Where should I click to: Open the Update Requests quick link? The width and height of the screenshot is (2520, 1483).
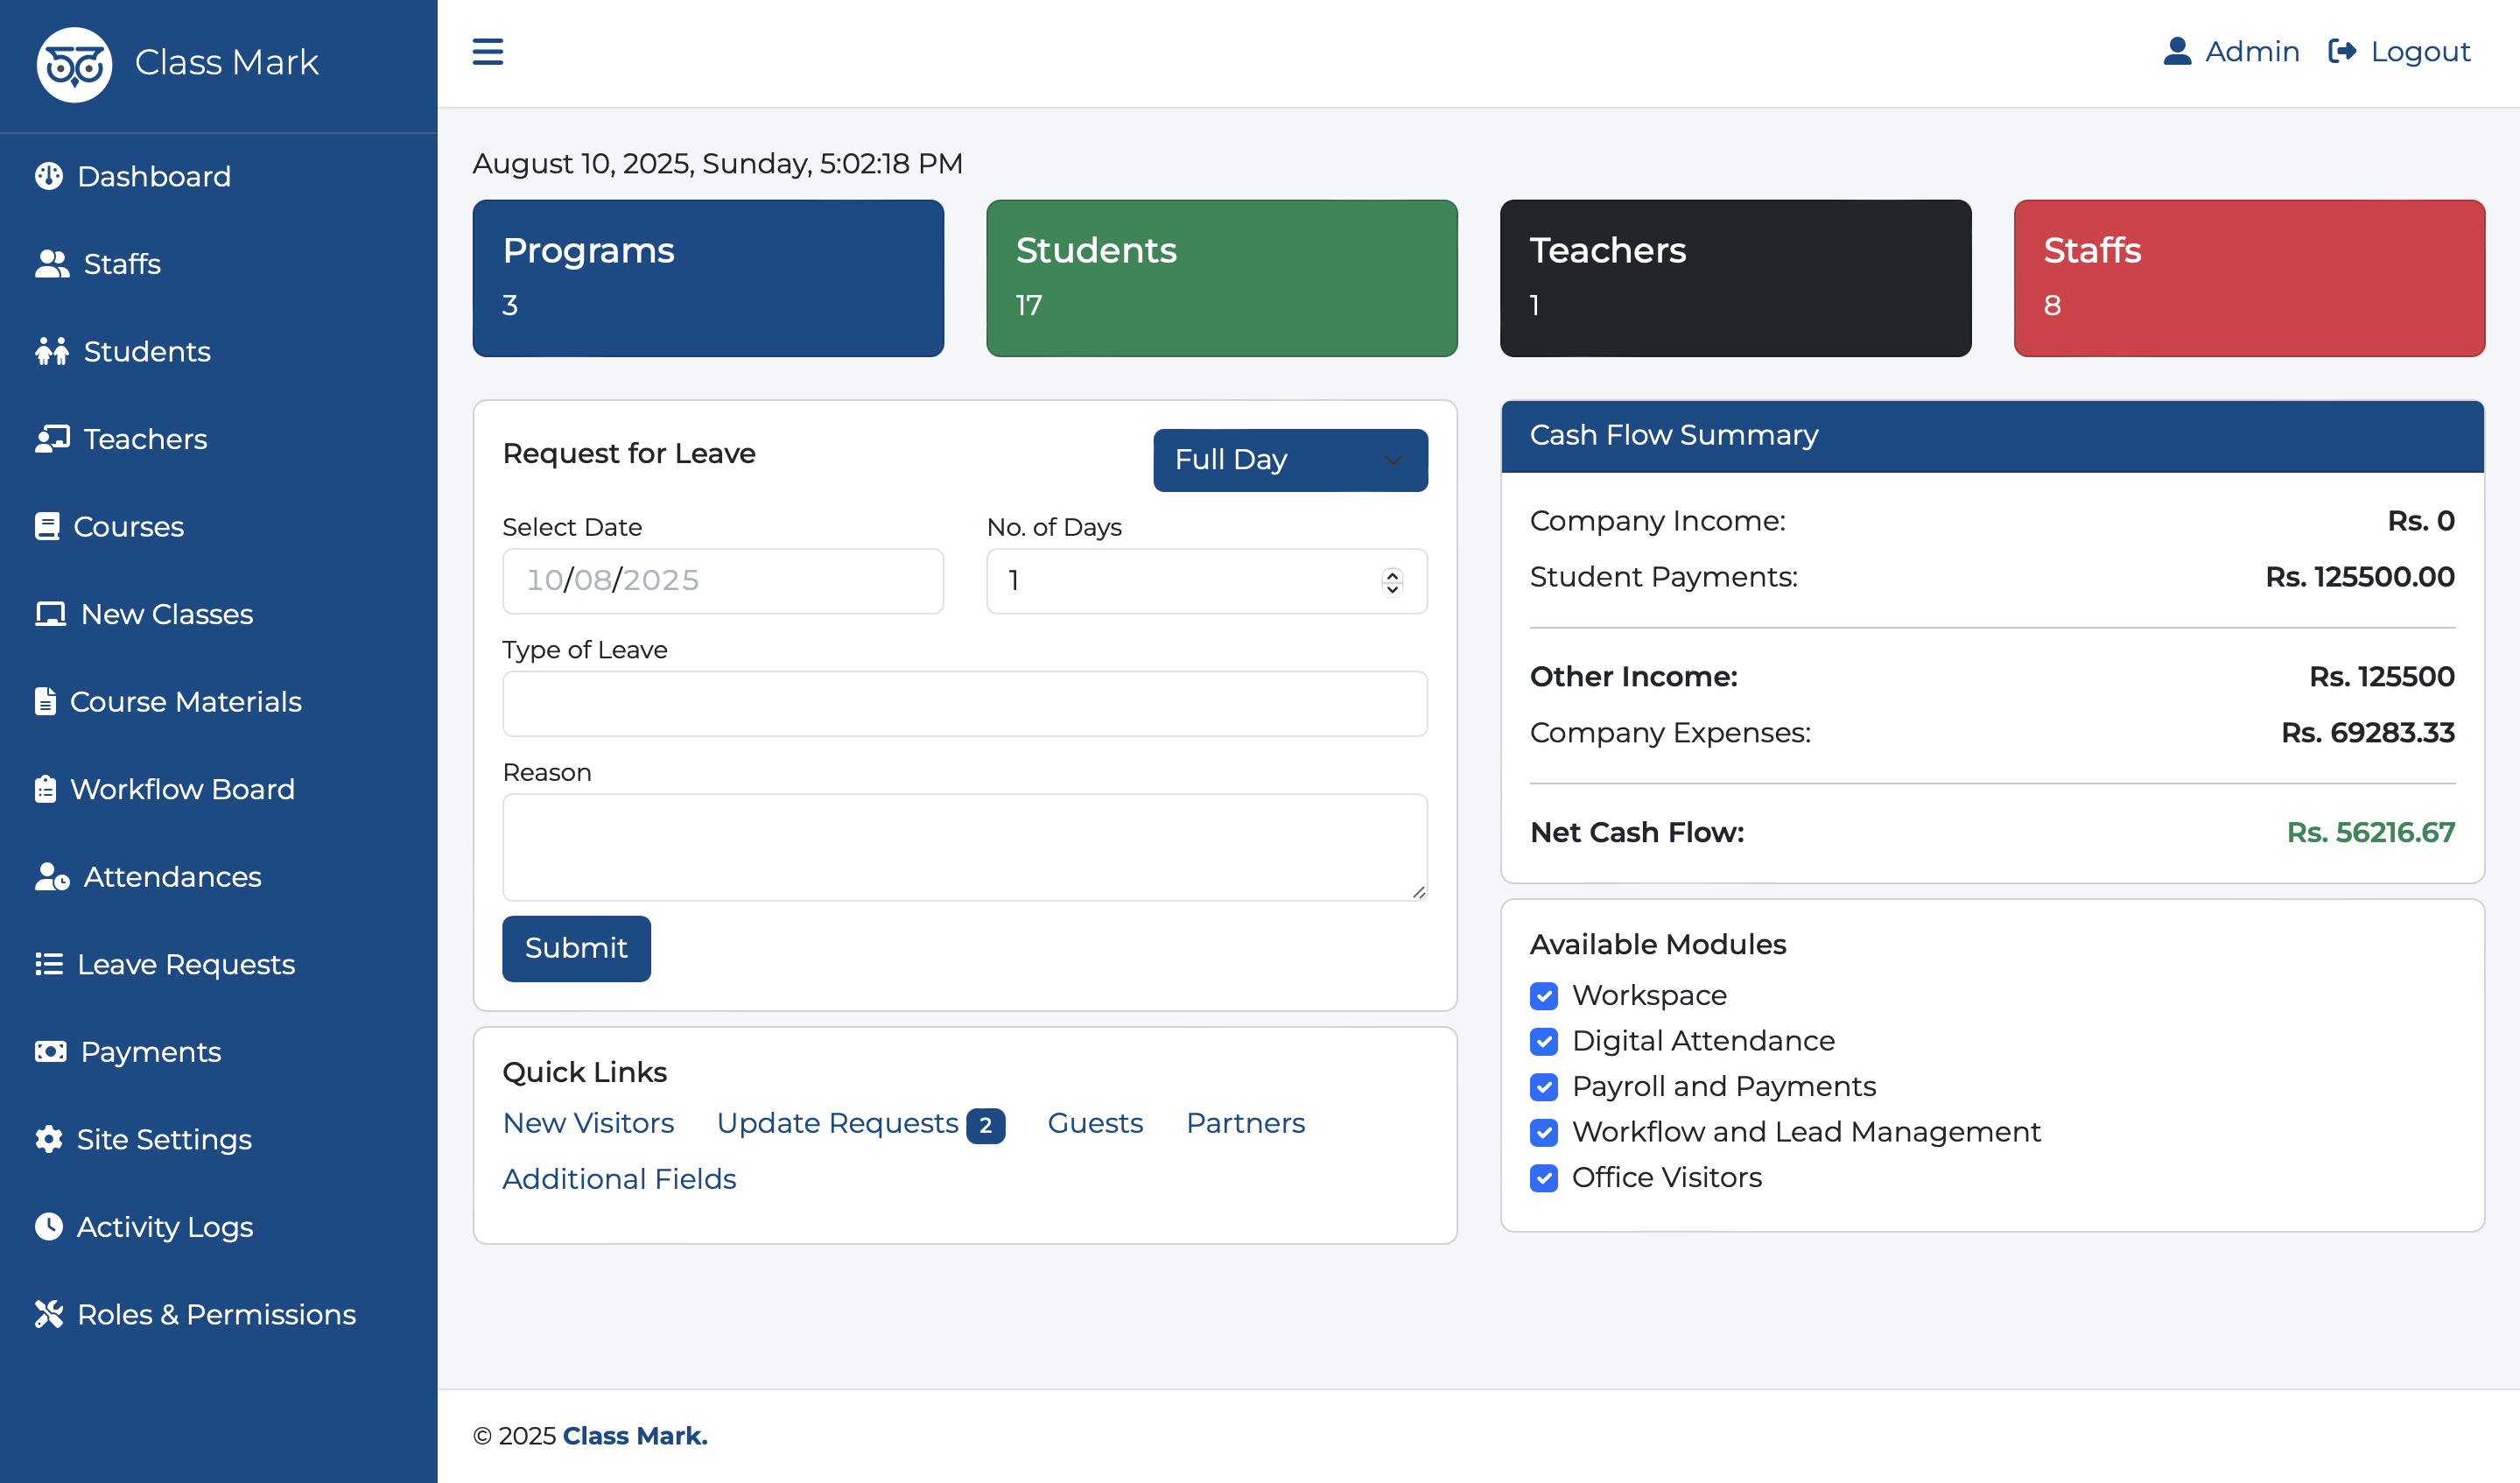tap(837, 1123)
